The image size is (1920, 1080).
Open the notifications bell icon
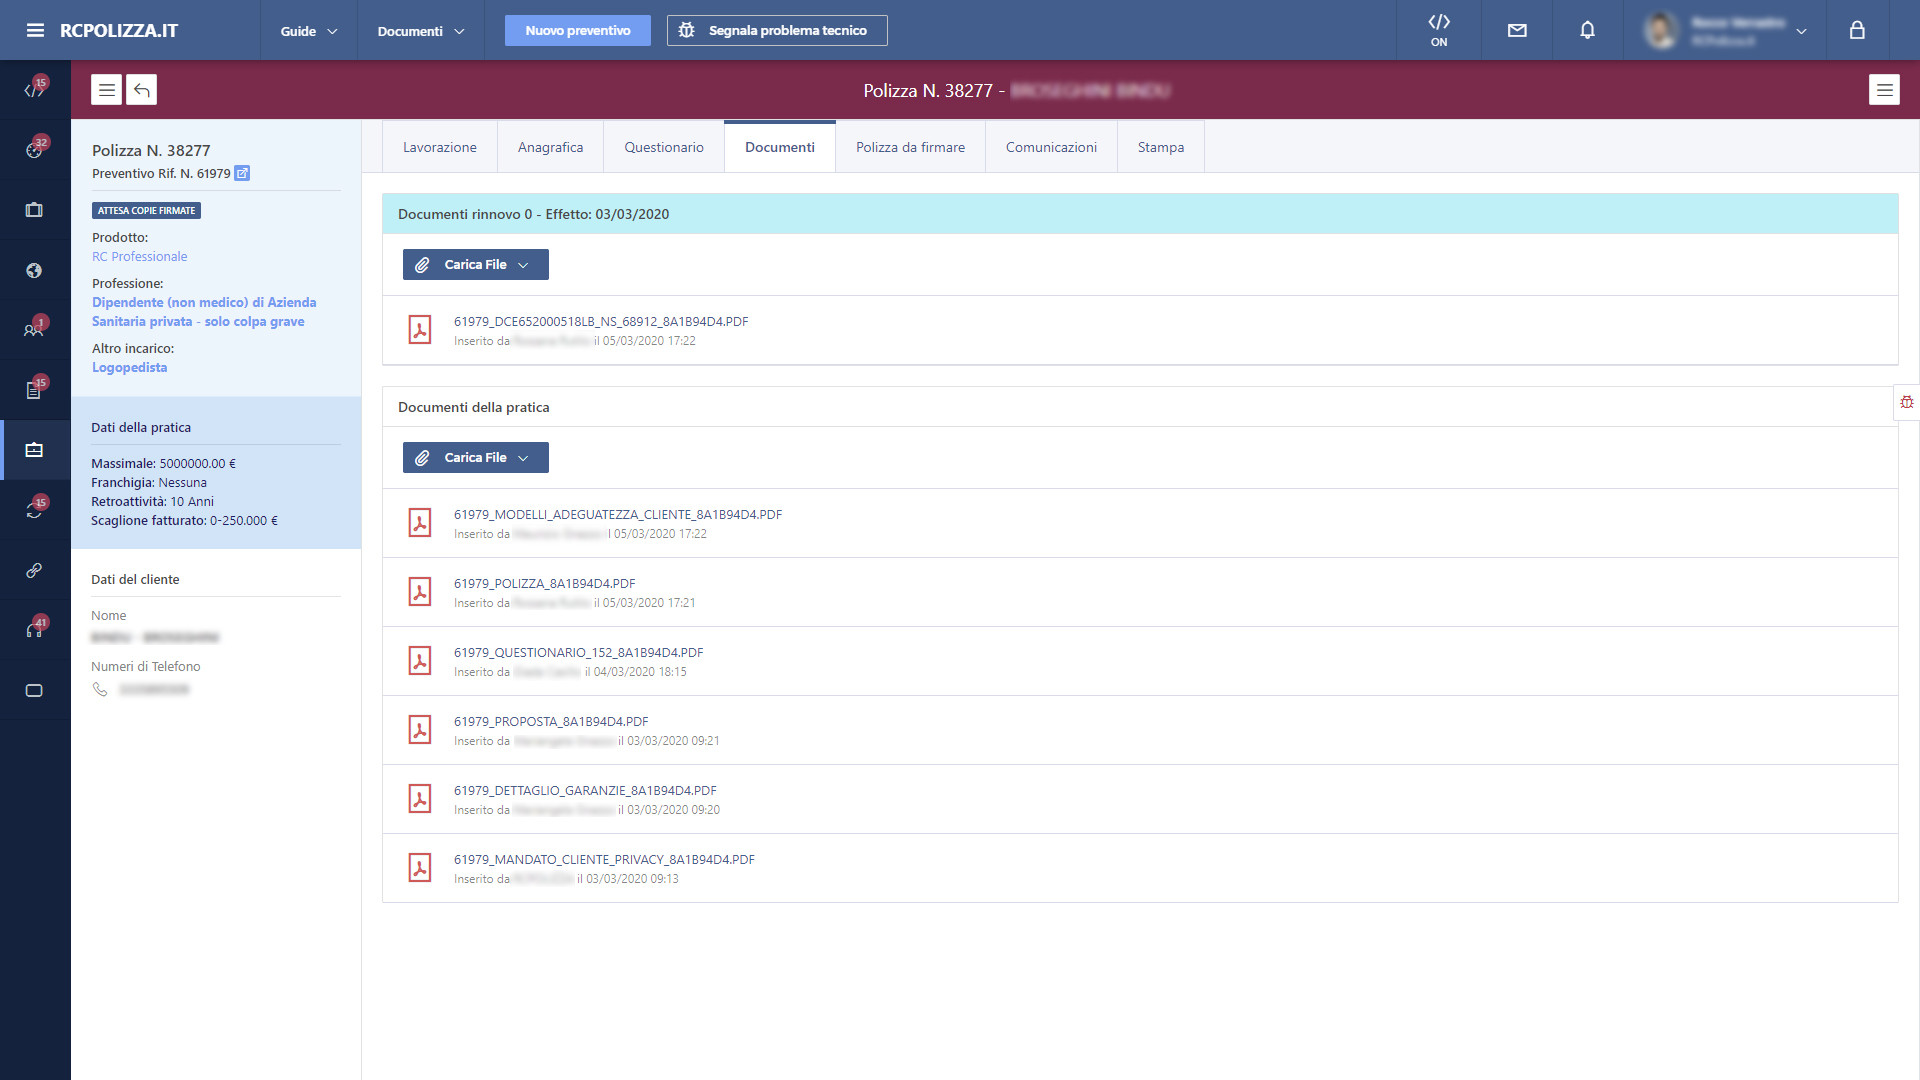tap(1587, 30)
